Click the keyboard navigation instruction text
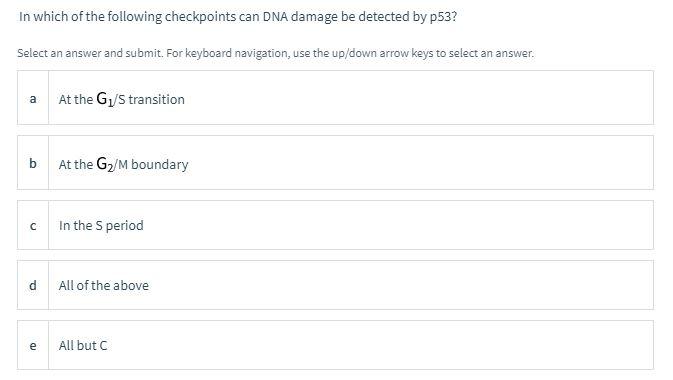Image resolution: width=673 pixels, height=380 pixels. click(x=276, y=53)
